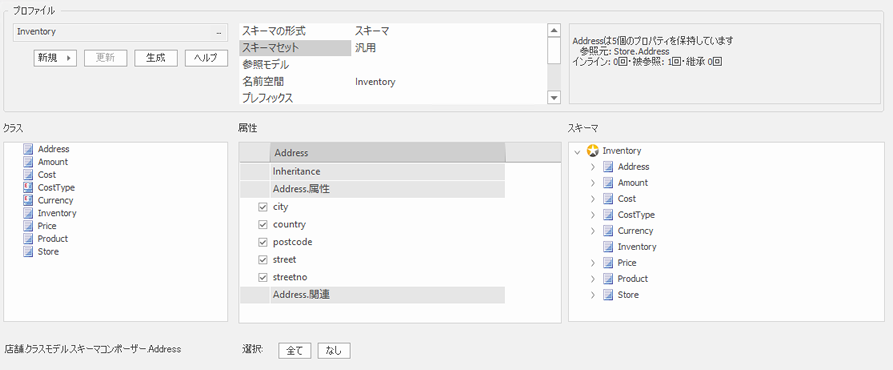Viewport: 893px width, 370px height.
Task: Select the Product icon in schema tree
Action: pyautogui.click(x=608, y=279)
